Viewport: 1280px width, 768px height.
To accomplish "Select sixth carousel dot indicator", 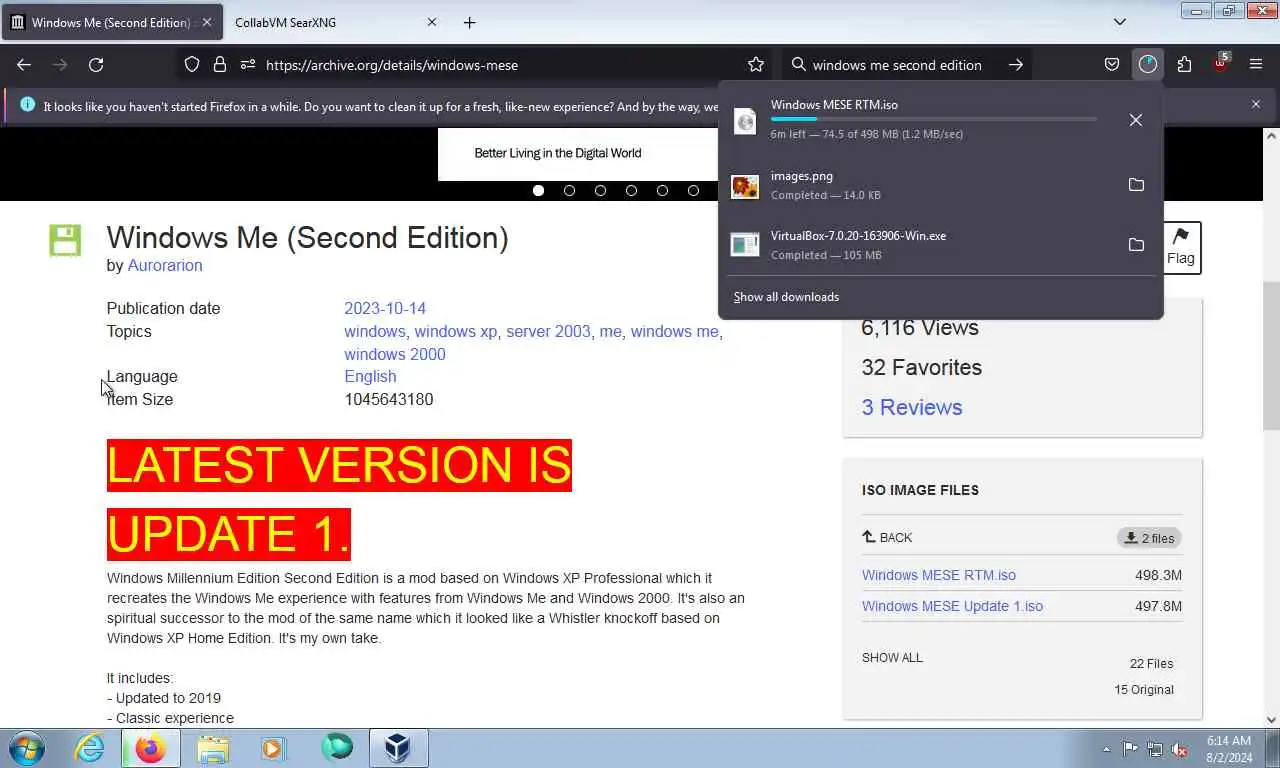I will [x=693, y=190].
